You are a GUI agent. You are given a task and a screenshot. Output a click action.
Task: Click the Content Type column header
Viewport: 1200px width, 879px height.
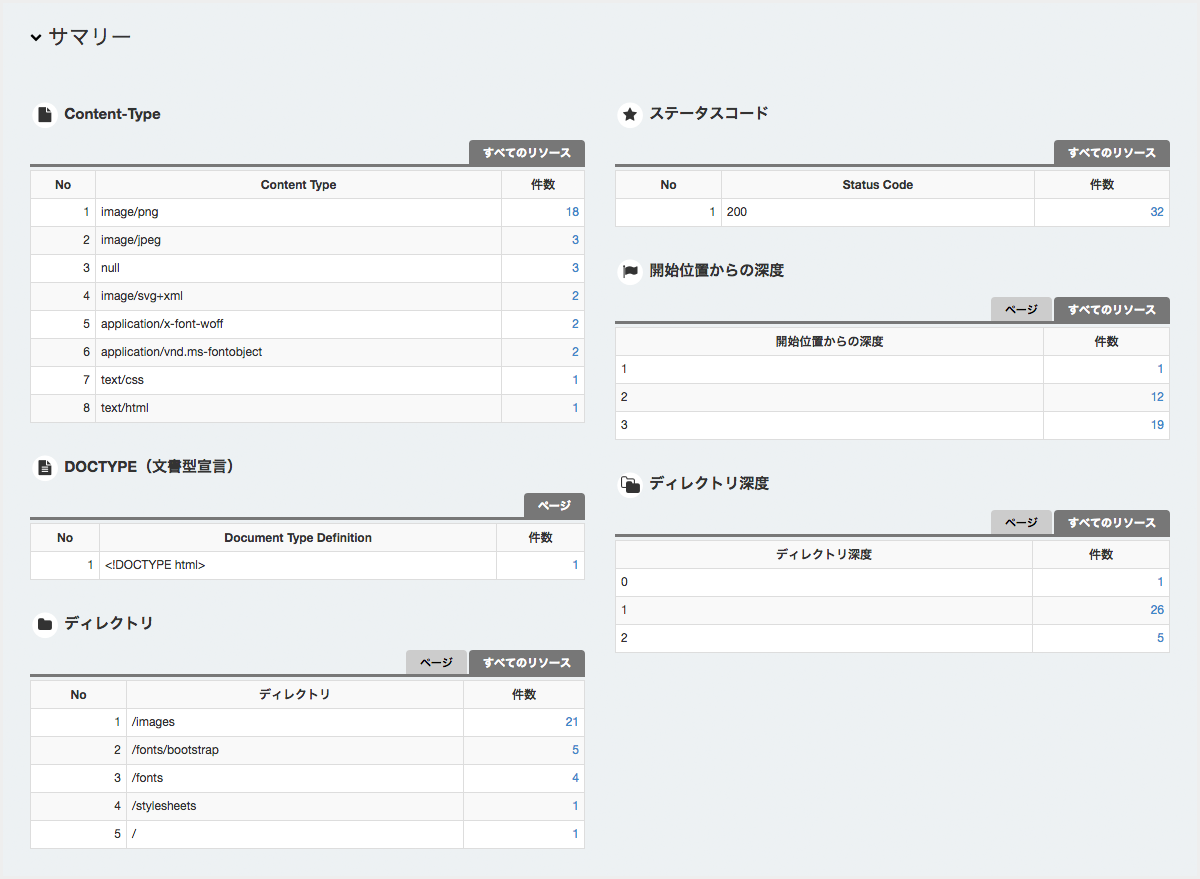pos(298,185)
